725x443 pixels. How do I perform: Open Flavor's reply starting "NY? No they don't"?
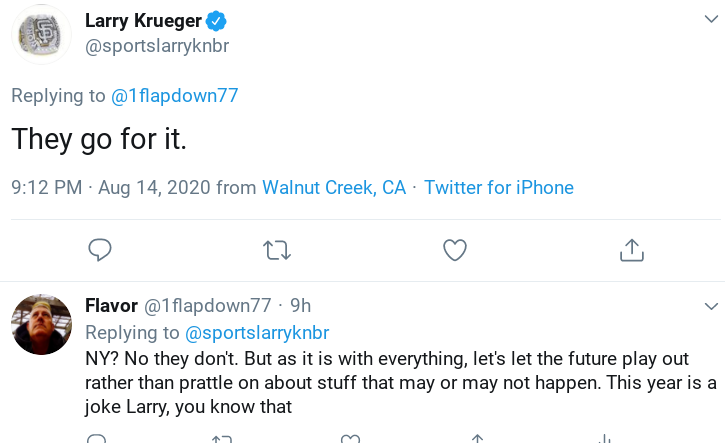click(400, 383)
